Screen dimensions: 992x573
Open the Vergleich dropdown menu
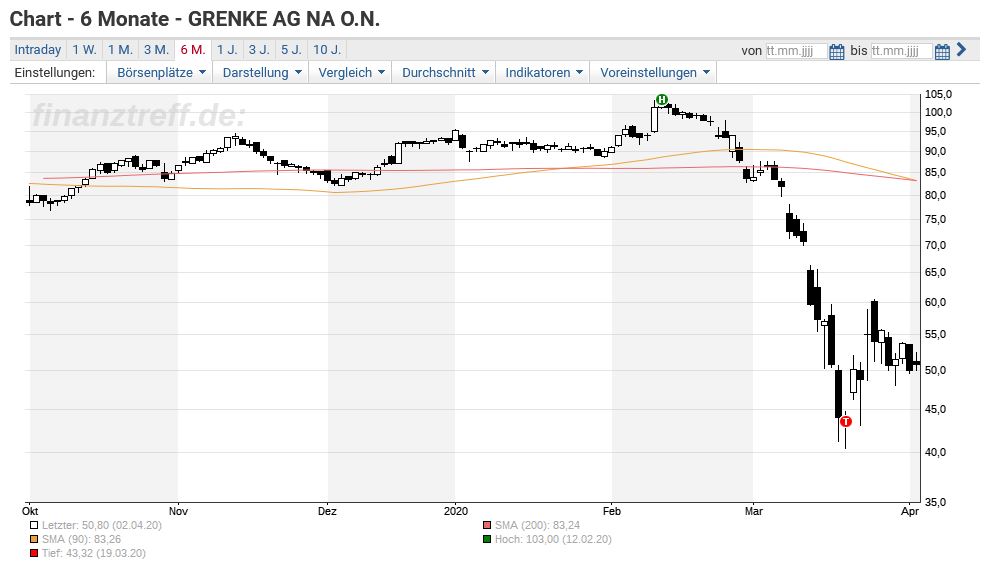pos(351,73)
